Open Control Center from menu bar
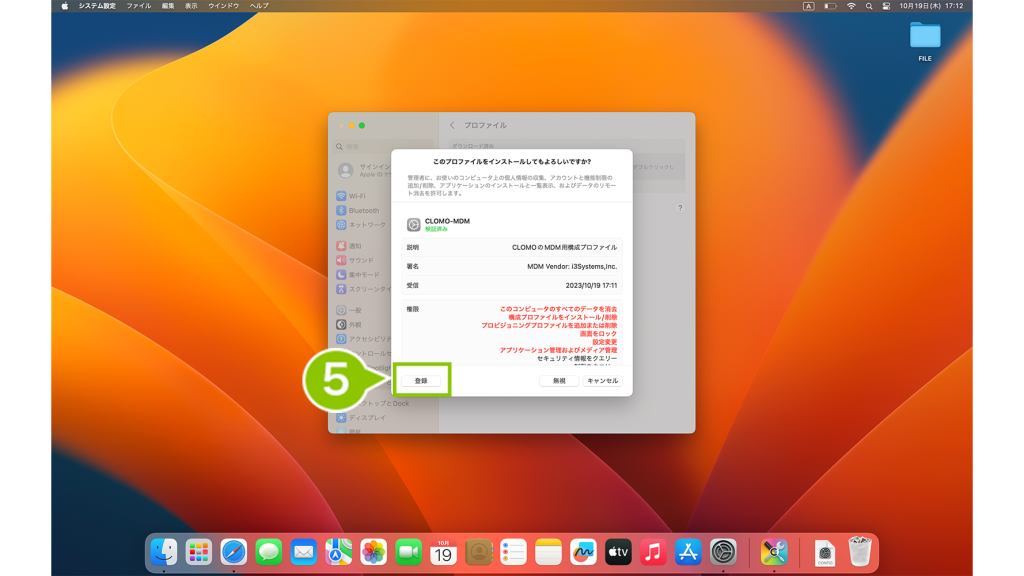 [886, 6]
